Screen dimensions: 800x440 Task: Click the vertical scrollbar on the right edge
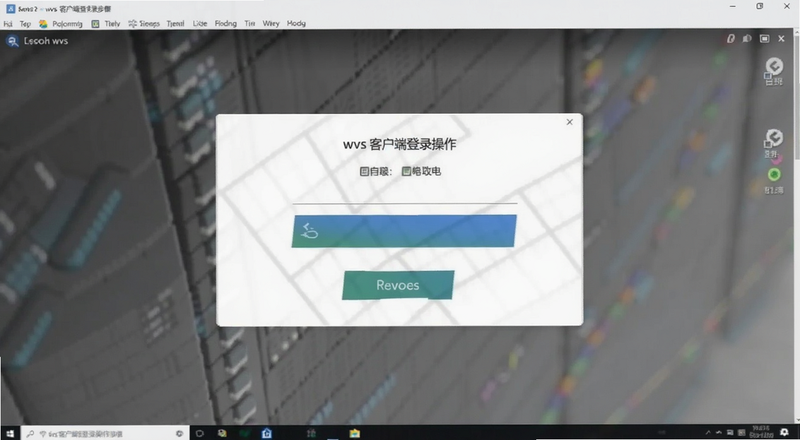click(796, 225)
